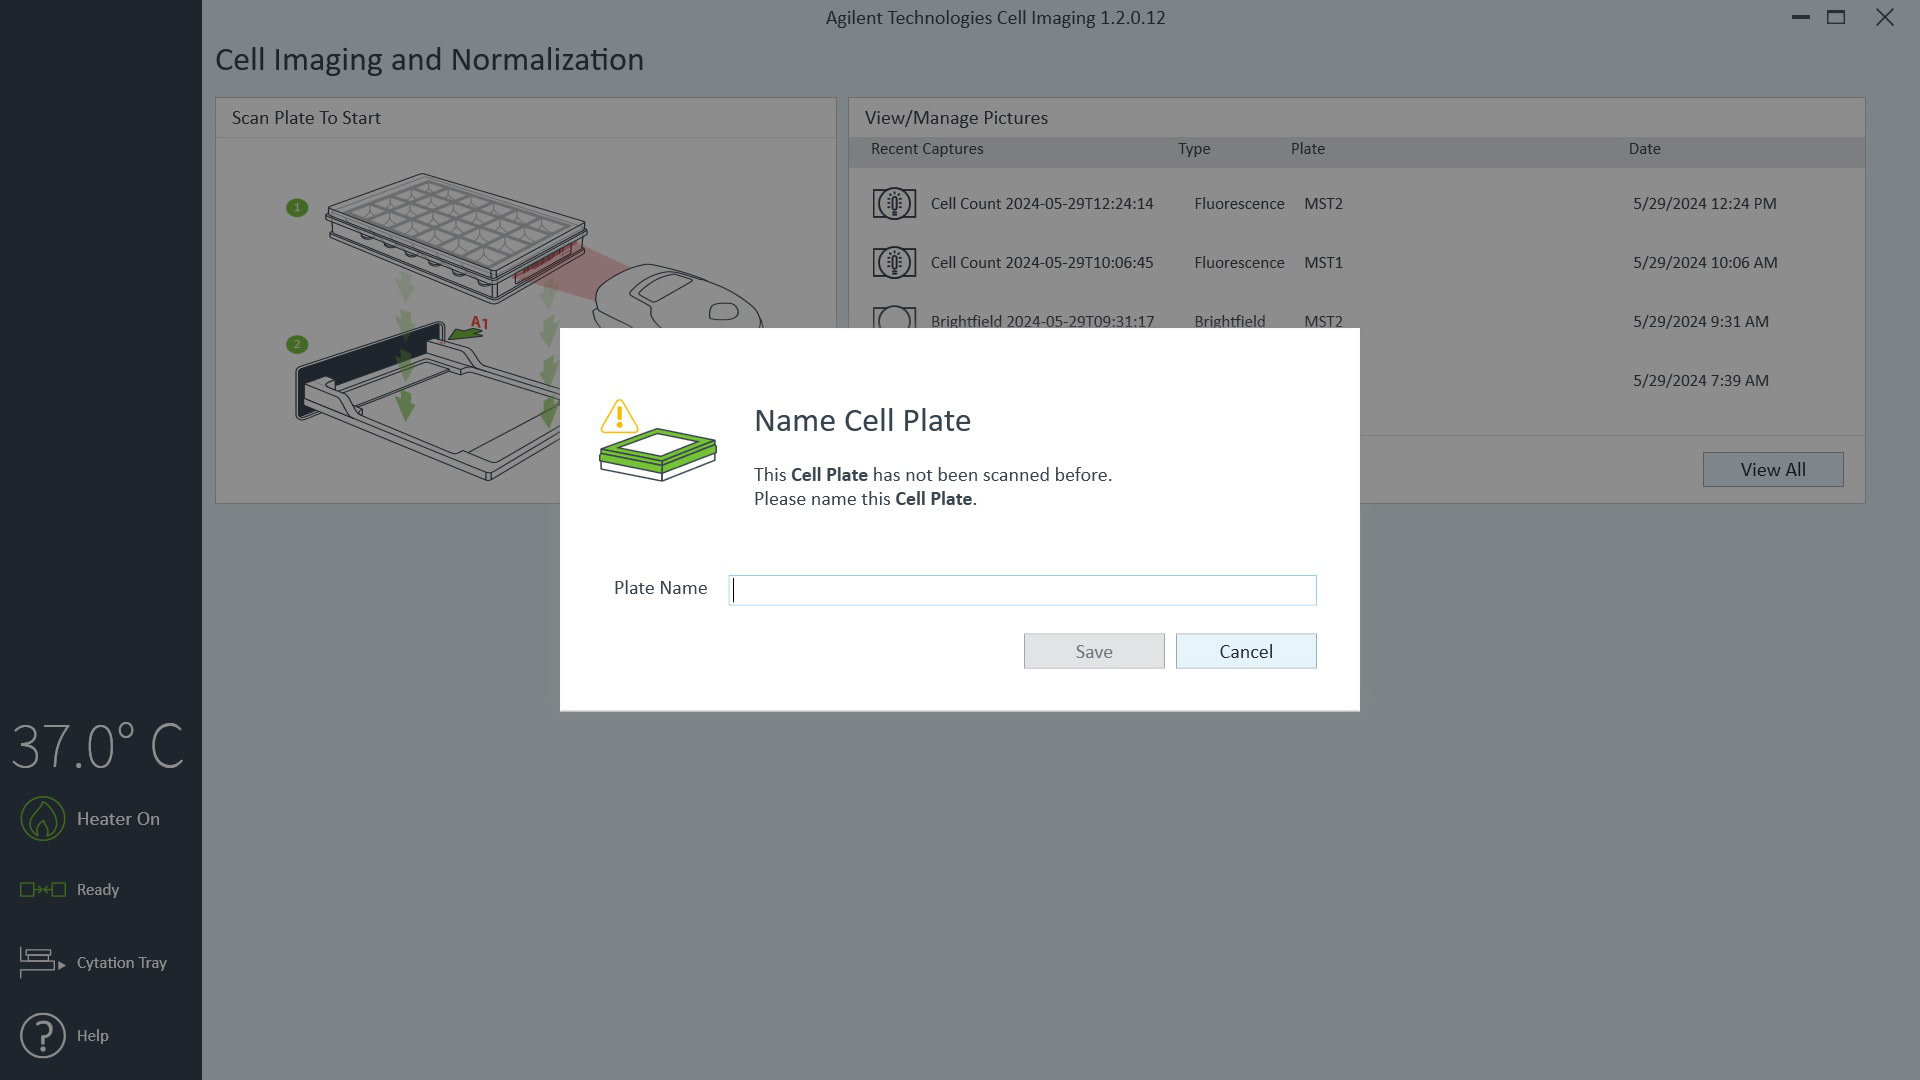Viewport: 1920px width, 1080px height.
Task: Click the cell plate warning icon in dialog
Action: pos(658,440)
